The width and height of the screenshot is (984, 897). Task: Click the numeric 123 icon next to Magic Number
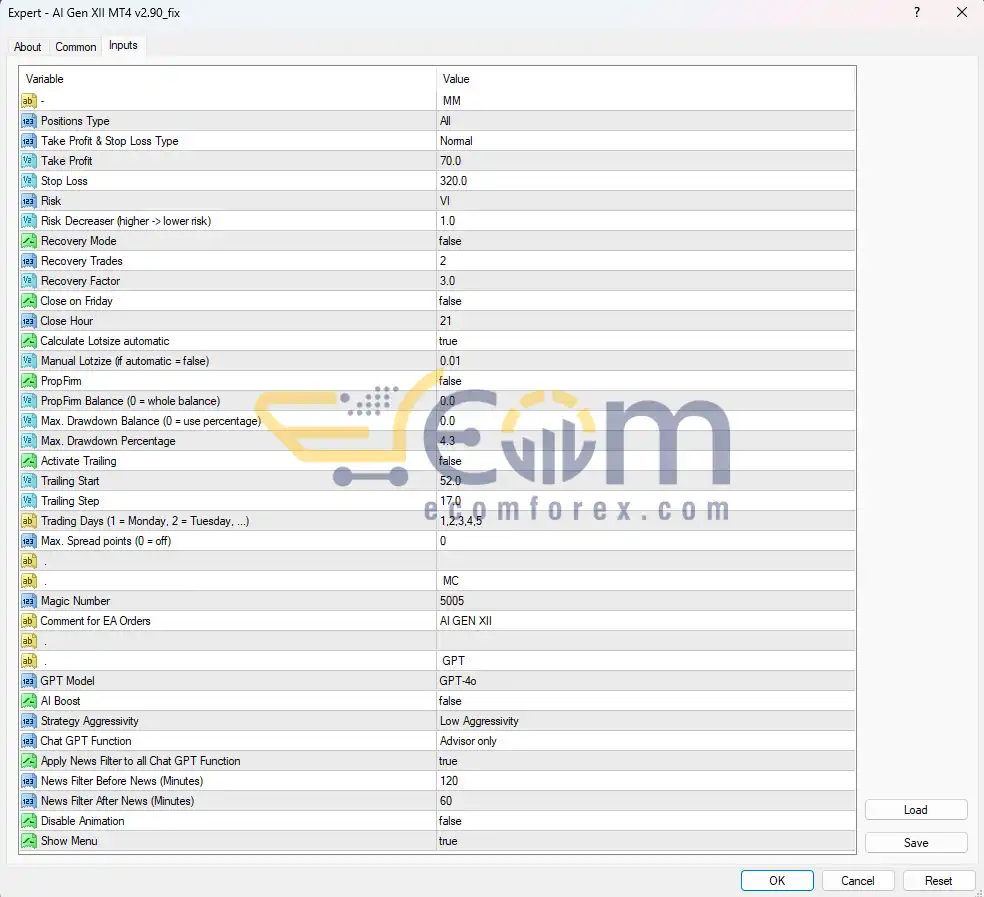pos(27,601)
